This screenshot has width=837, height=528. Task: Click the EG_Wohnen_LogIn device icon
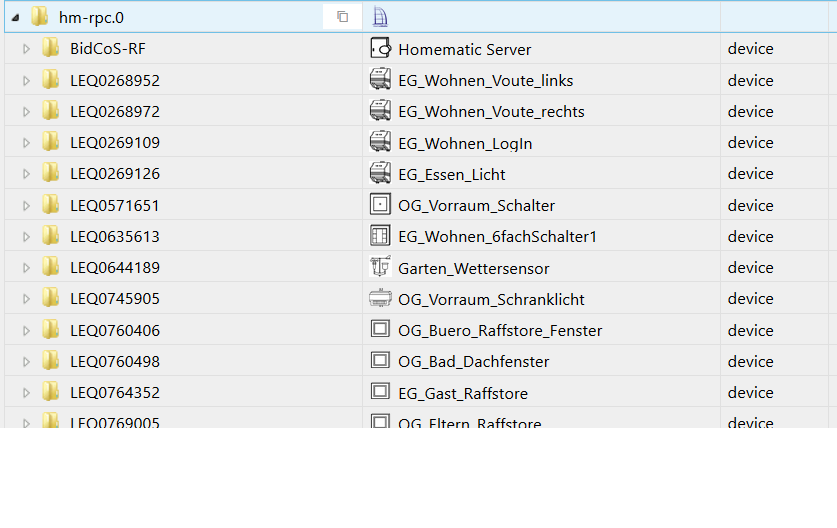380,141
